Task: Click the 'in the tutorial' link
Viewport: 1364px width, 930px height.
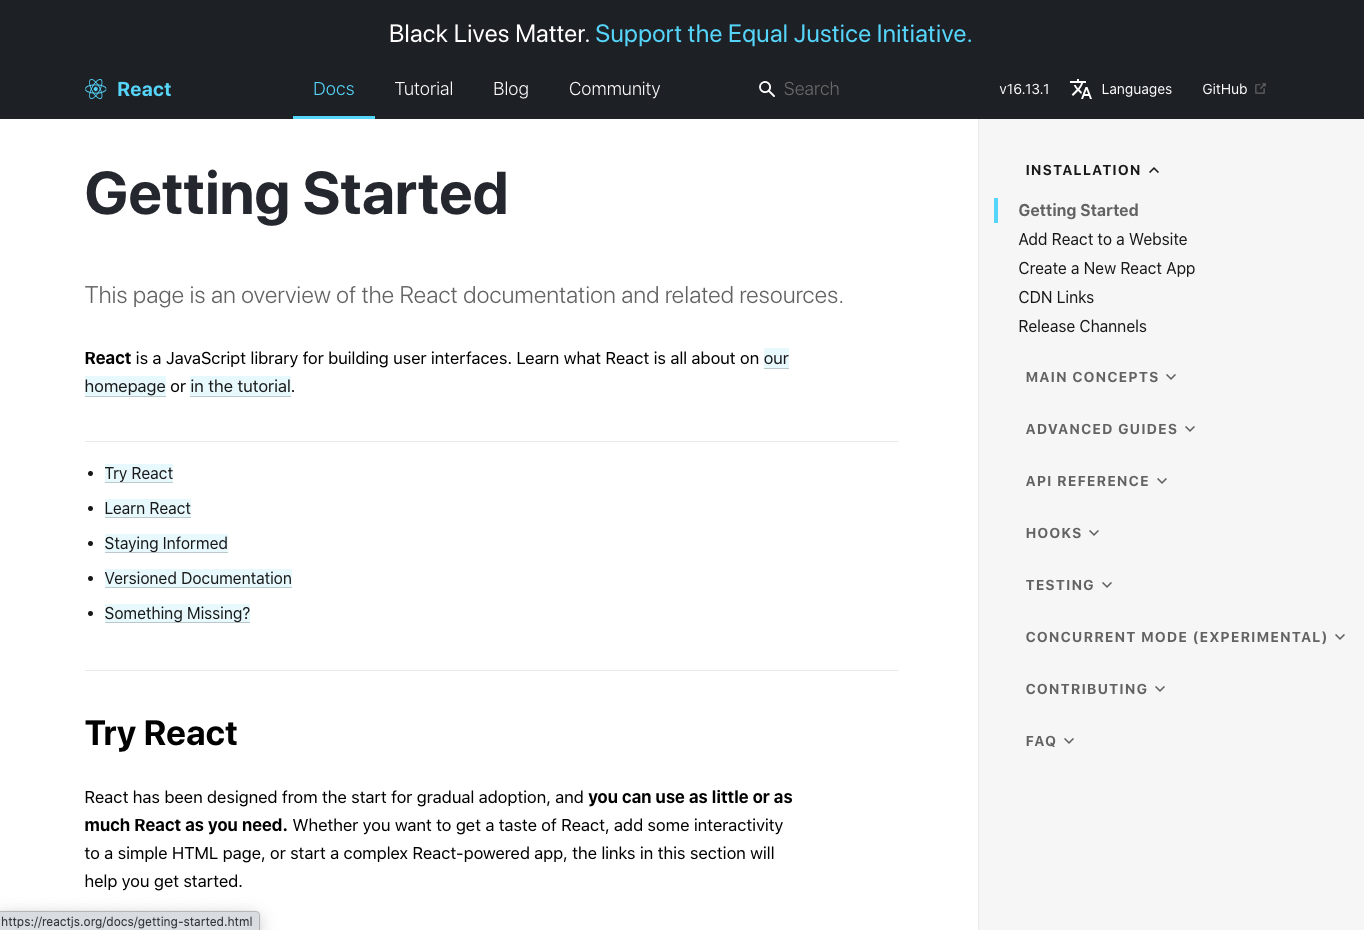Action: 241,386
